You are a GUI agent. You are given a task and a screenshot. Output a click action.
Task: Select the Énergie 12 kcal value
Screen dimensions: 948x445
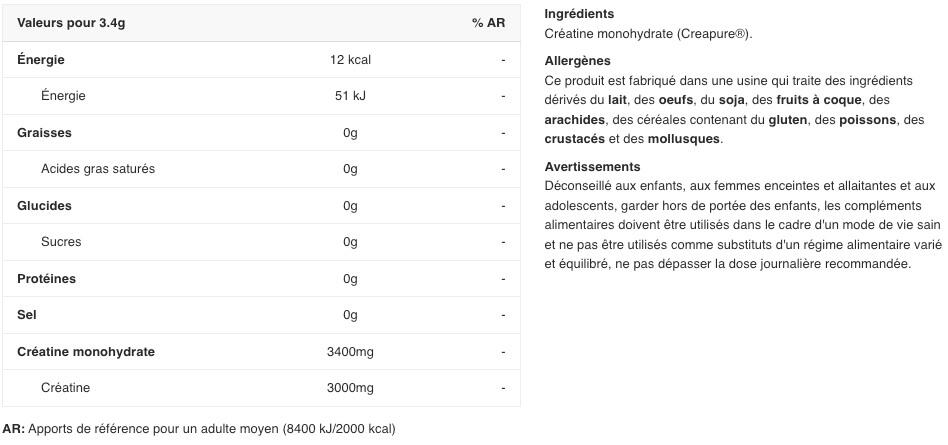click(x=350, y=60)
